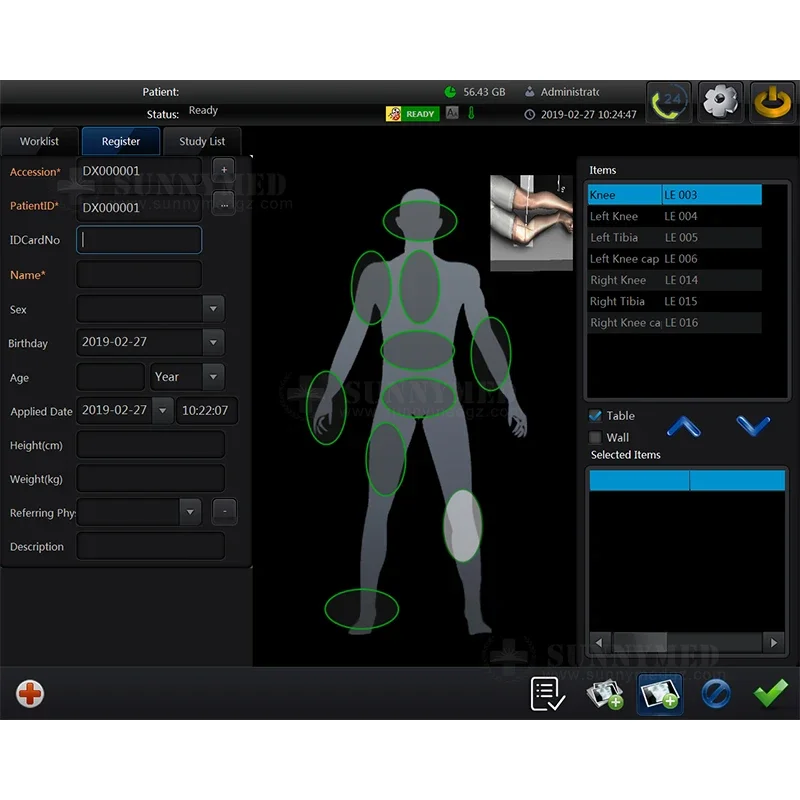Select Left Knee LE 004 item
Viewport: 800px width, 800px height.
(674, 216)
